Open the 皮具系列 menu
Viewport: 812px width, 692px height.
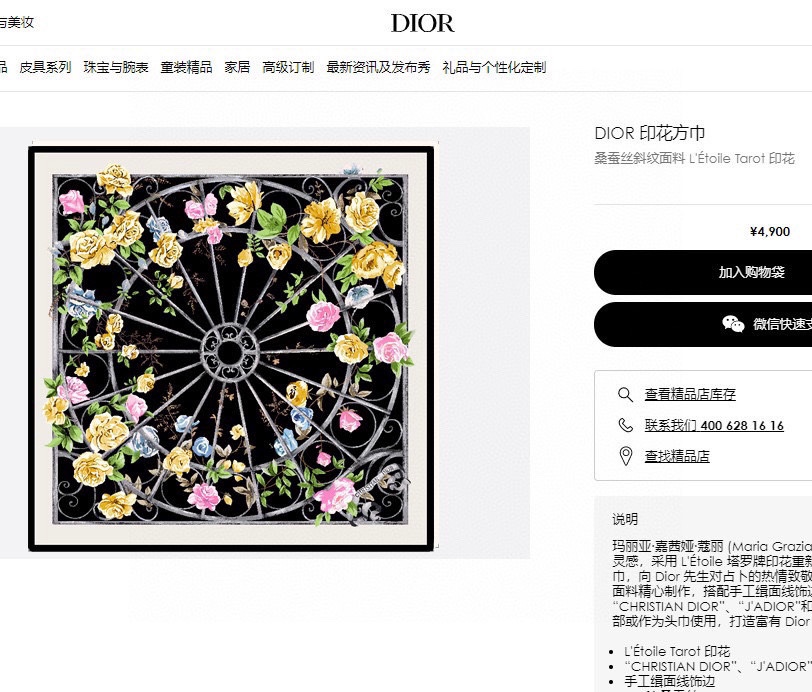coord(45,67)
